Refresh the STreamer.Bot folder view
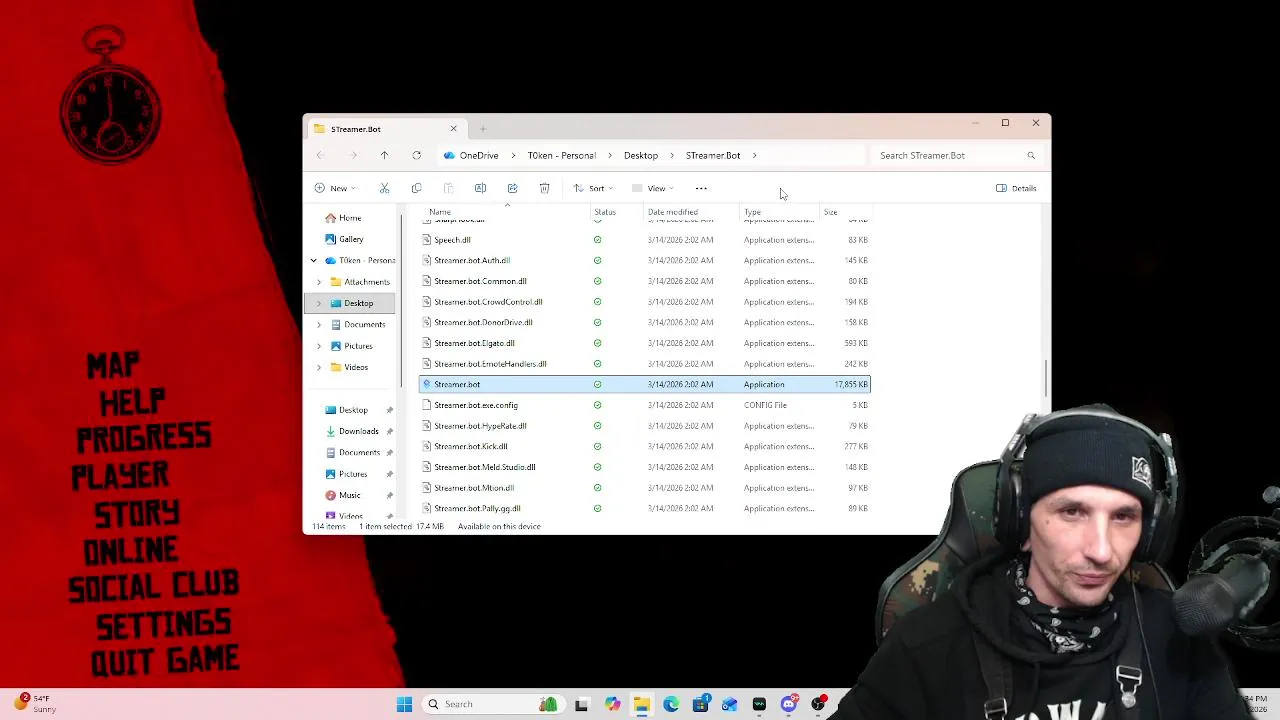The width and height of the screenshot is (1280, 720). 416,155
